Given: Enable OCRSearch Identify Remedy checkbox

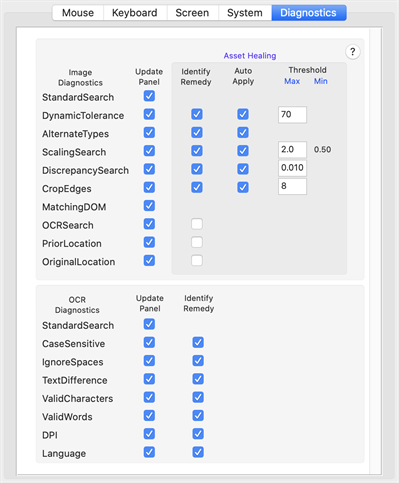Looking at the screenshot, I should tap(197, 224).
